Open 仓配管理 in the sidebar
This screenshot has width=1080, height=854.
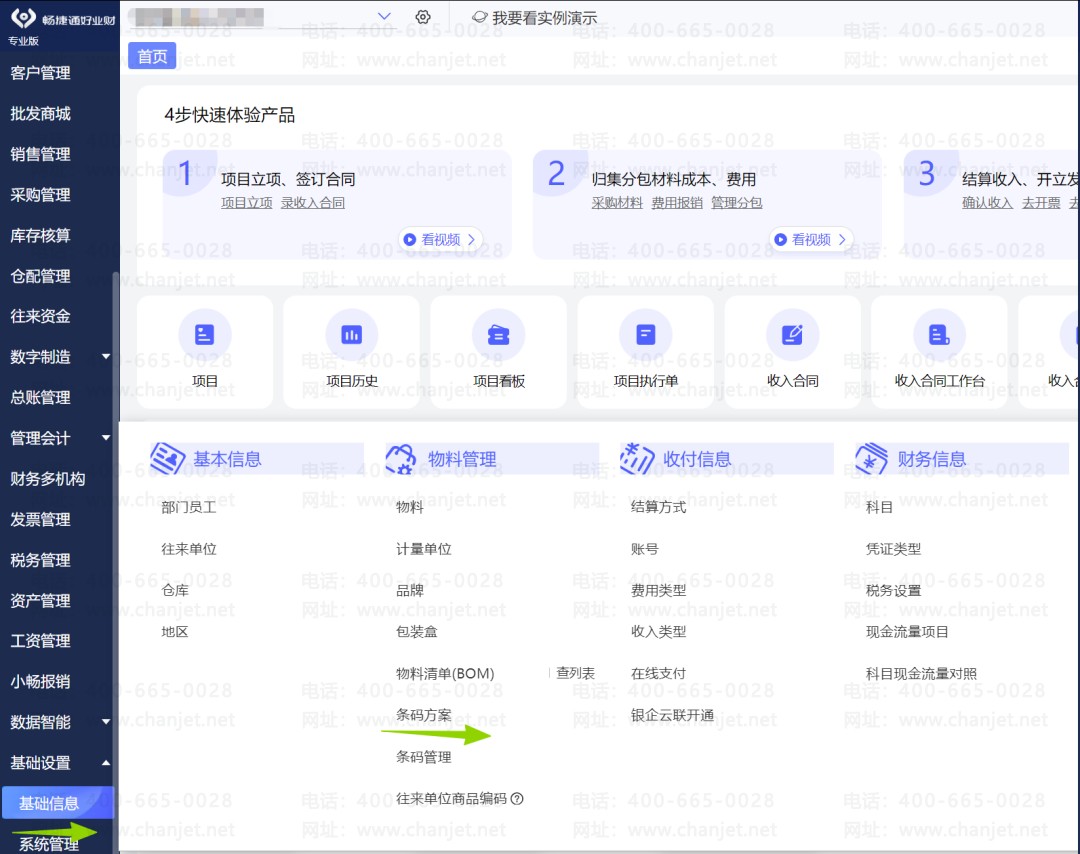point(41,276)
